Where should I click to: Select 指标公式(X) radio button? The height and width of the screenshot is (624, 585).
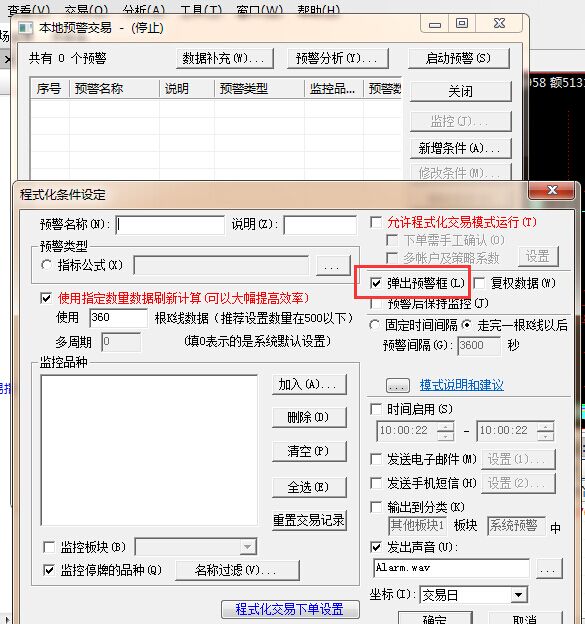[x=46, y=265]
